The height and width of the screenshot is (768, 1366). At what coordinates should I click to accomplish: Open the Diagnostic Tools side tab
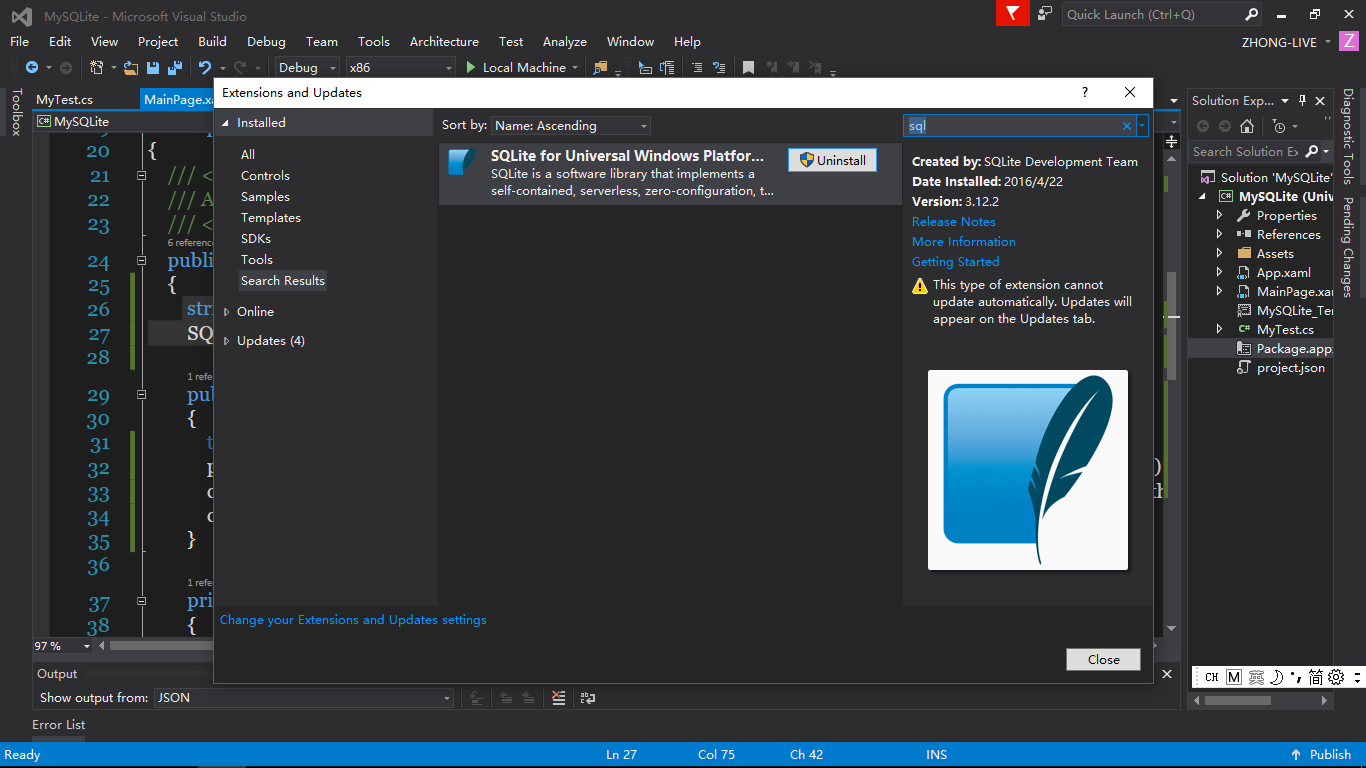(x=1348, y=136)
